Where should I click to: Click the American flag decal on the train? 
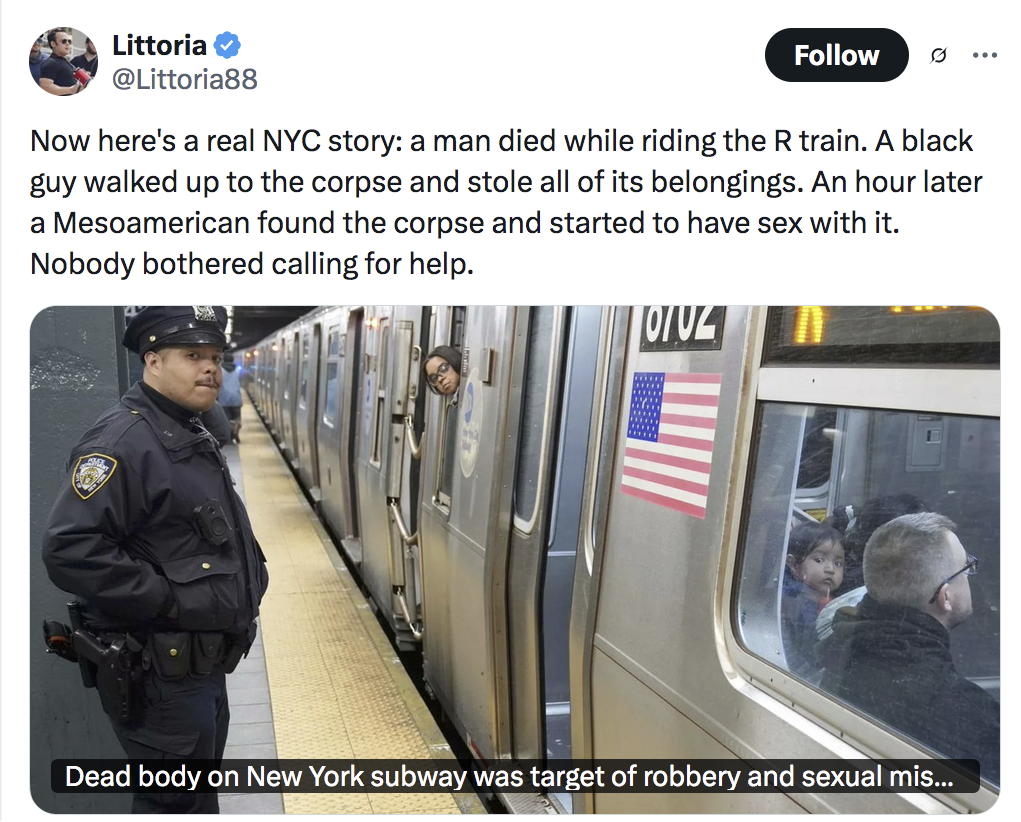point(671,444)
